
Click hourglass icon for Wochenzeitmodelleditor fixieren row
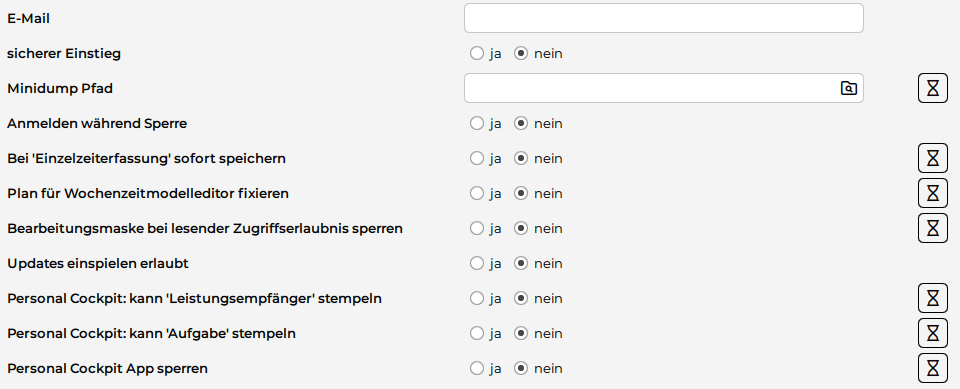[932, 193]
